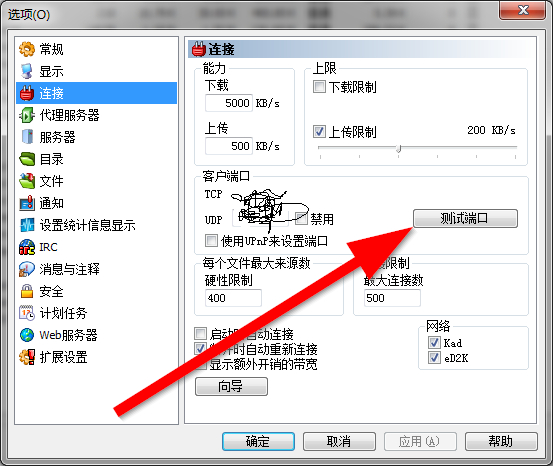Enable the 下载限制 checkbox
553x466 pixels.
pyautogui.click(x=319, y=86)
